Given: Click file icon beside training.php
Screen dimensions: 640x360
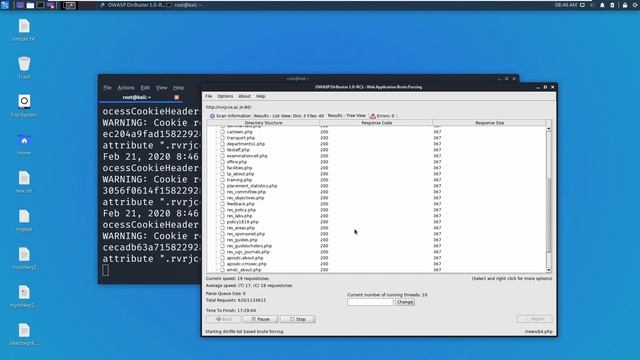Looking at the screenshot, I should pyautogui.click(x=222, y=180).
